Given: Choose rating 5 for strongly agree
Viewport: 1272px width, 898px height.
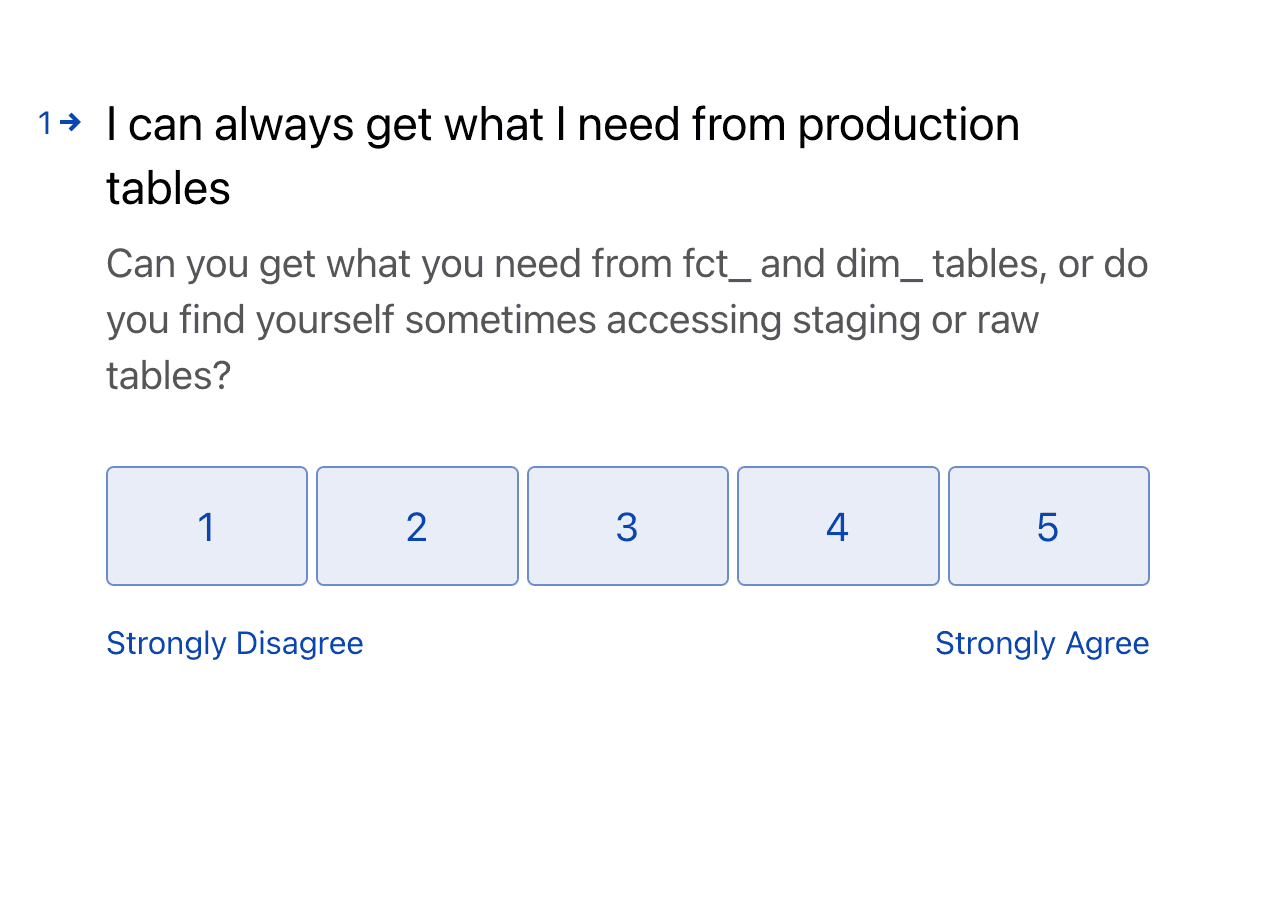Looking at the screenshot, I should pos(1048,526).
